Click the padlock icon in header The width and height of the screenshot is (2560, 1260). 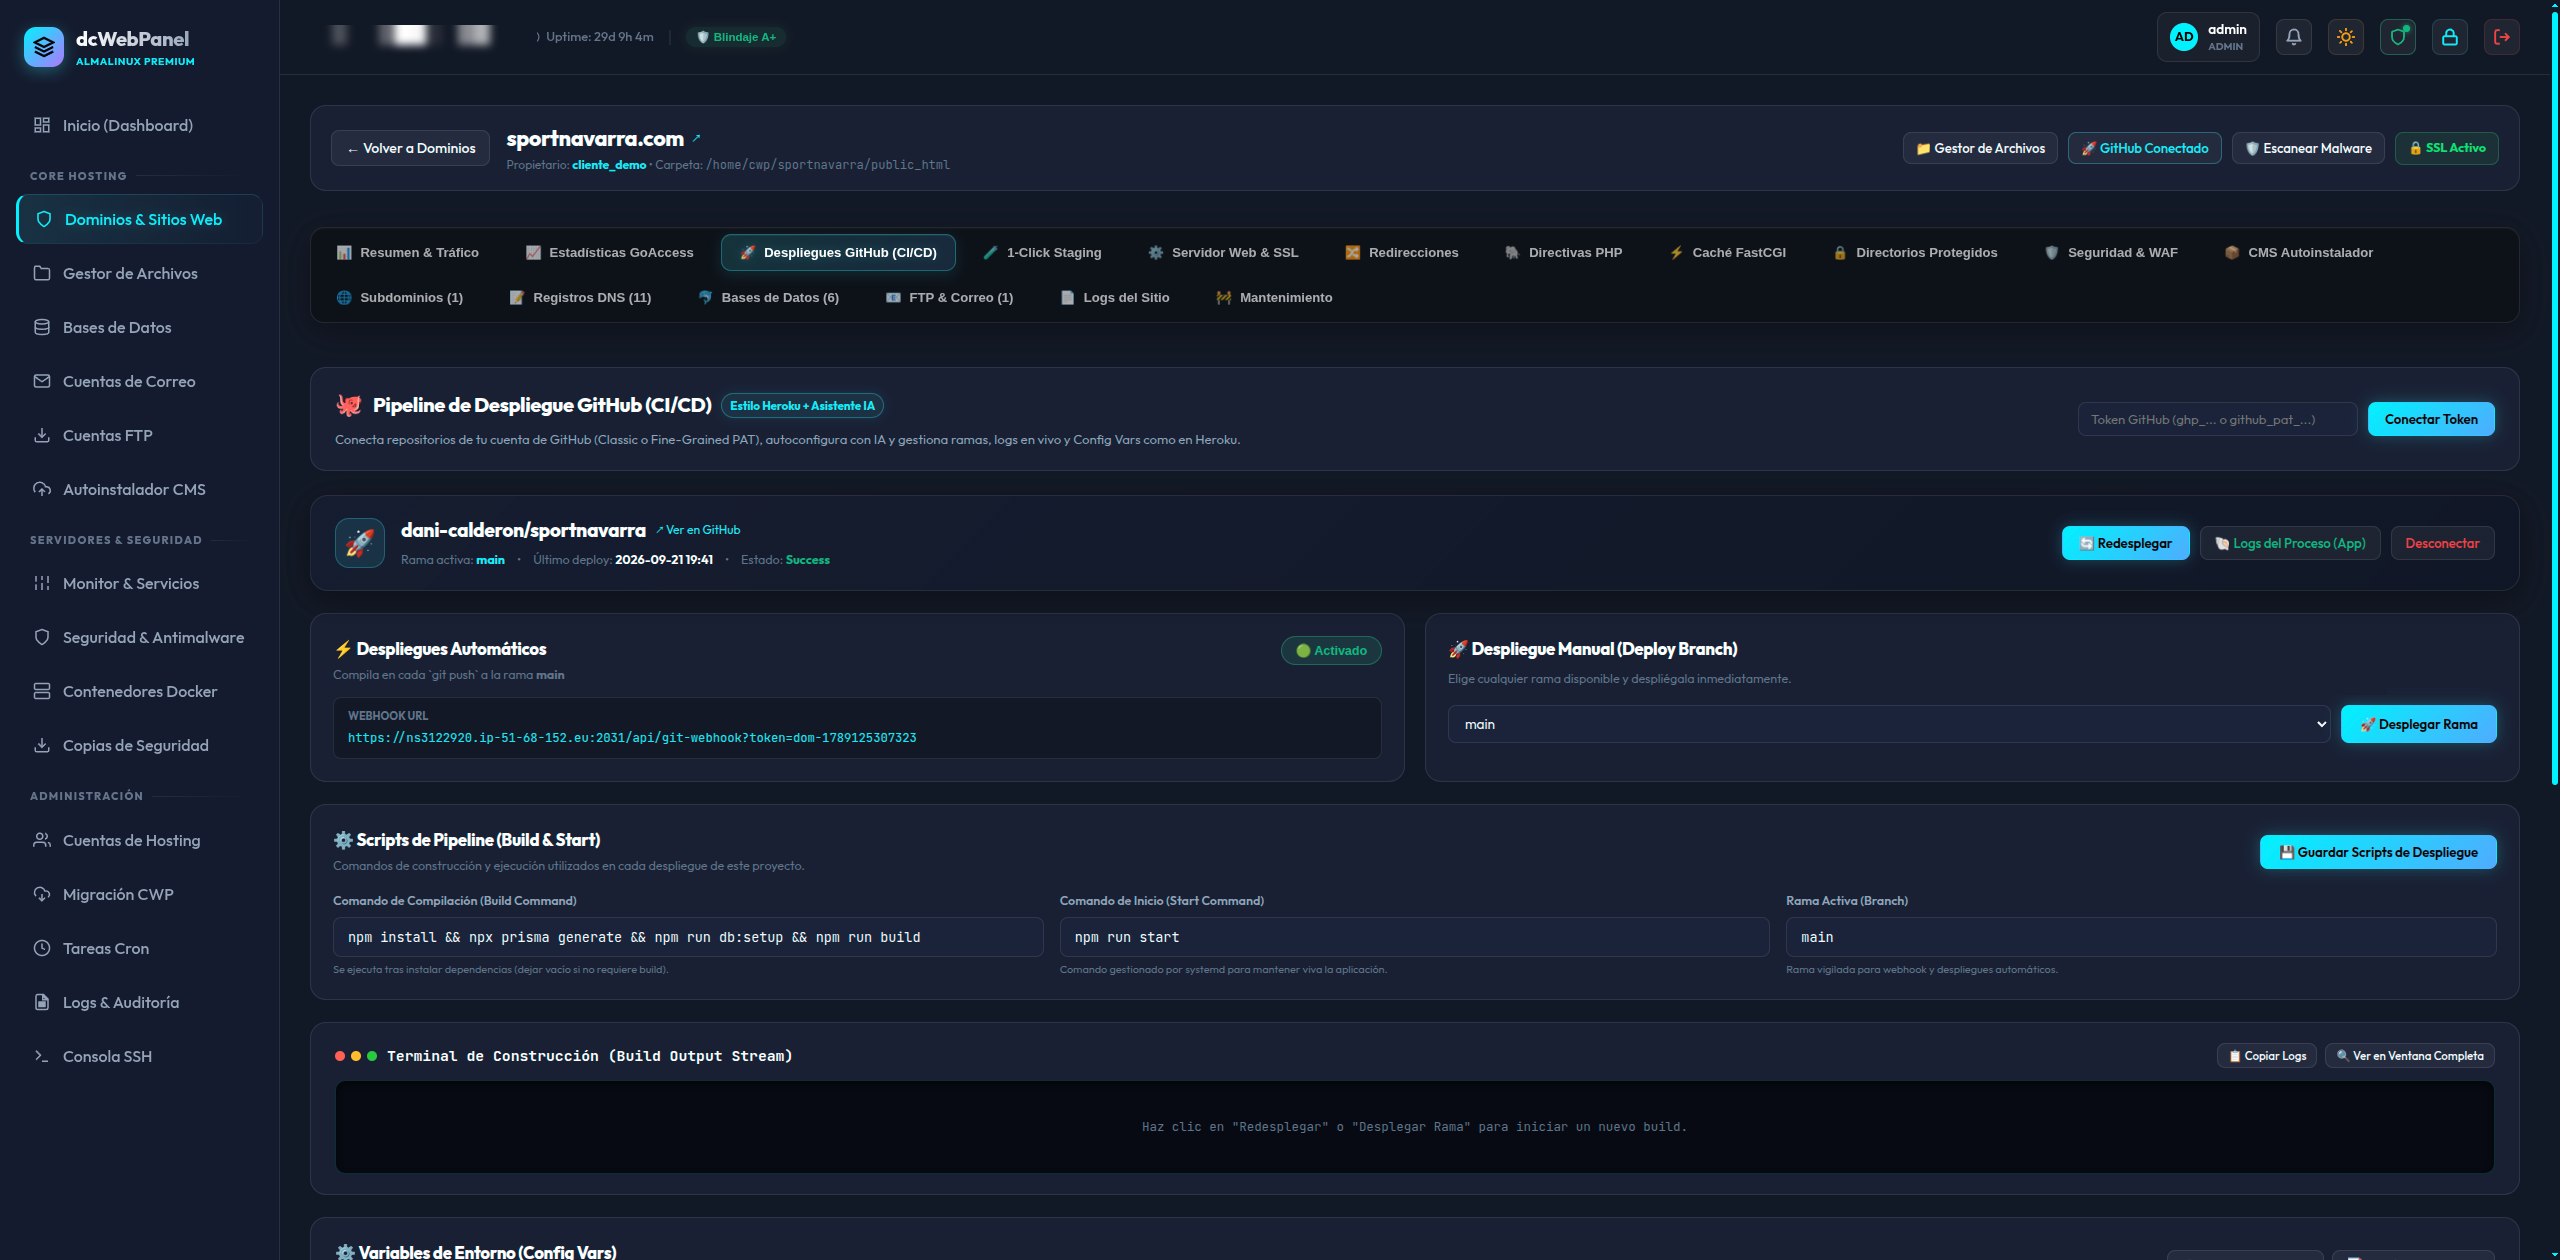coord(2449,37)
